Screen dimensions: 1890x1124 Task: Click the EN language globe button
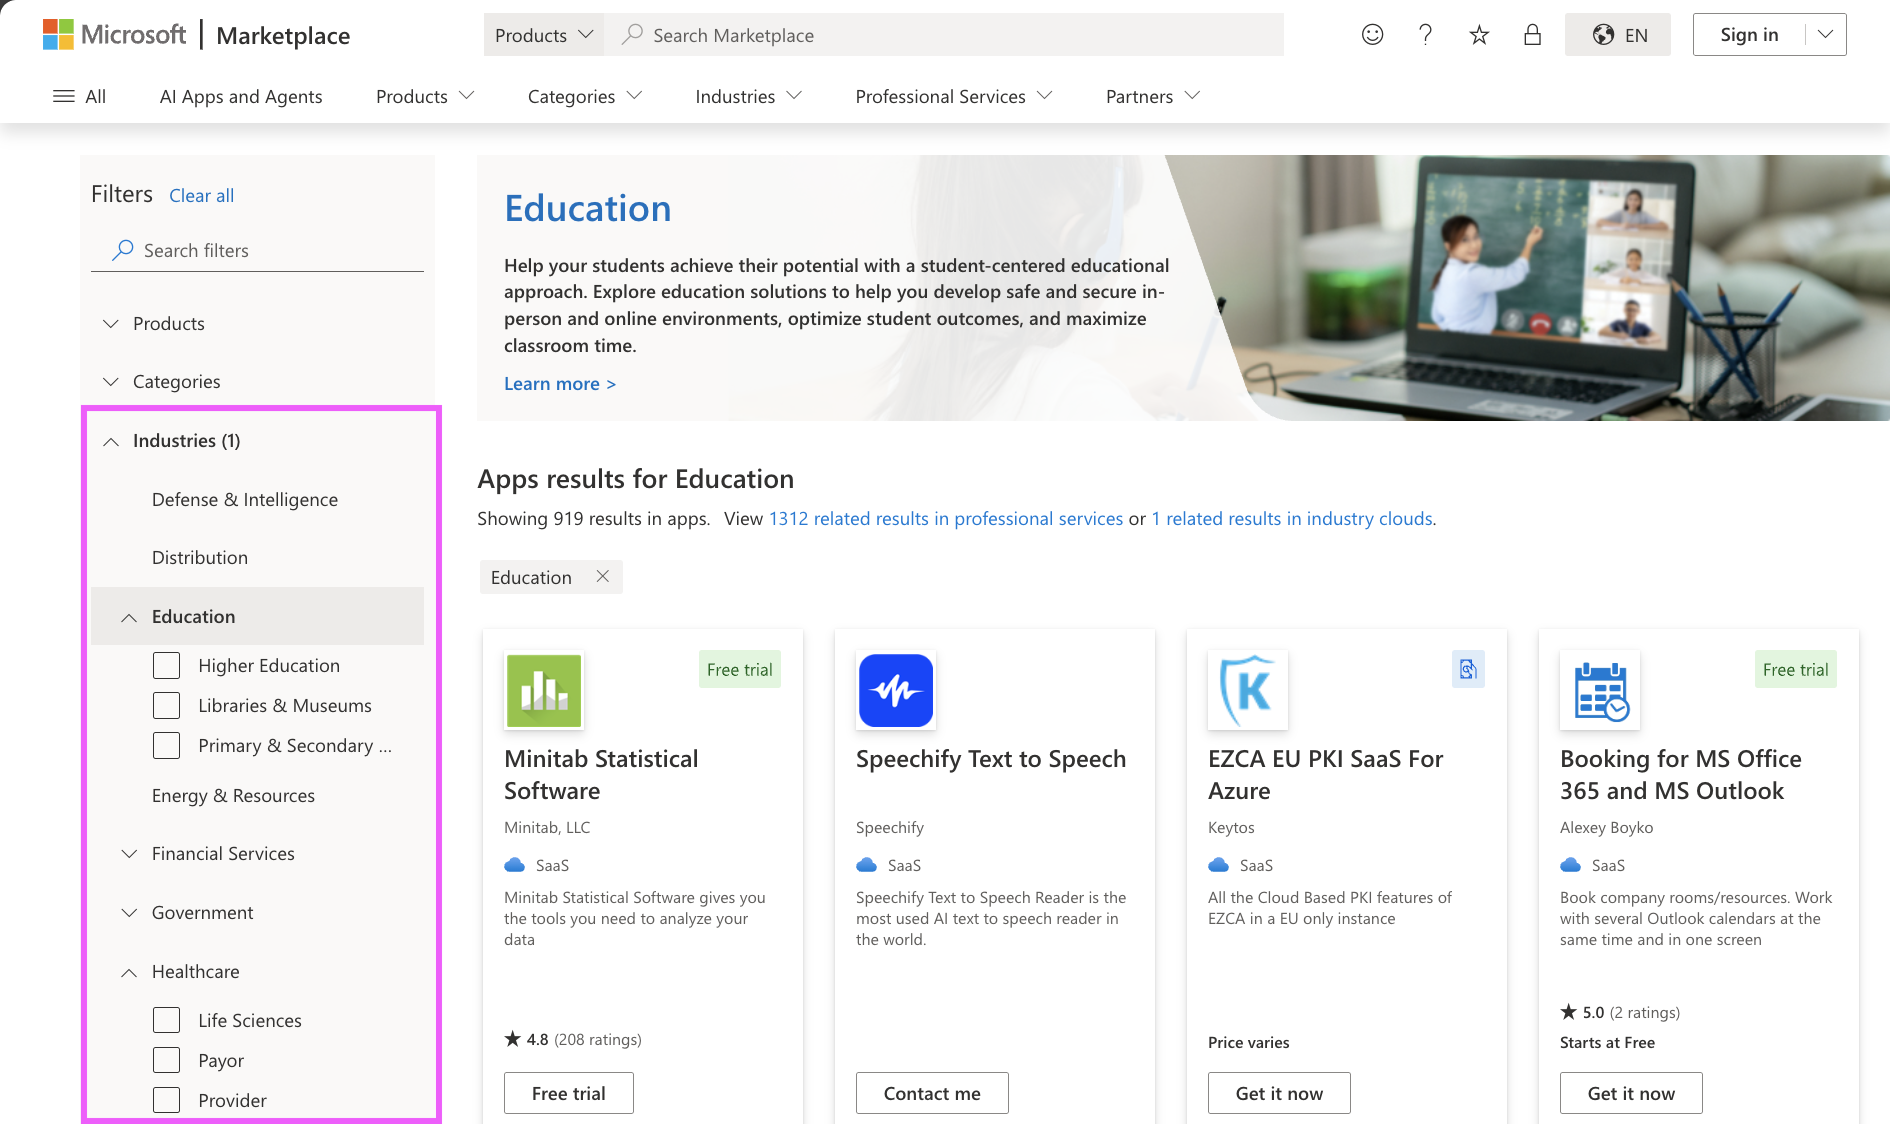click(x=1618, y=35)
